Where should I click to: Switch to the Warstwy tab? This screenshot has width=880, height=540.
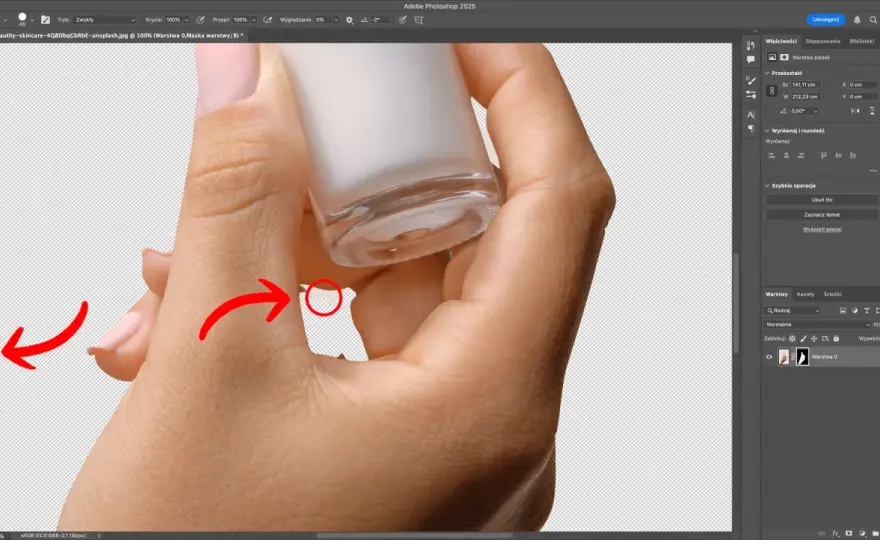pyautogui.click(x=777, y=294)
